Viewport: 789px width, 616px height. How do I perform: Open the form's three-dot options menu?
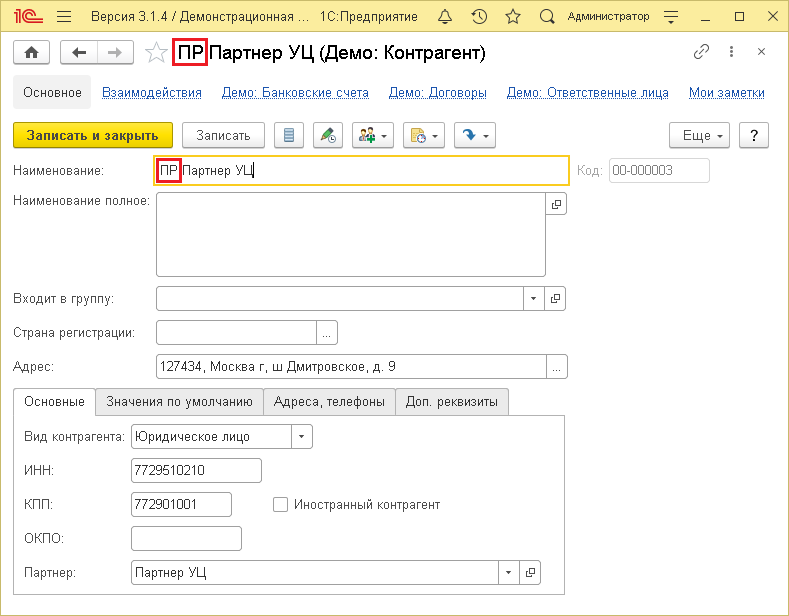click(x=732, y=51)
